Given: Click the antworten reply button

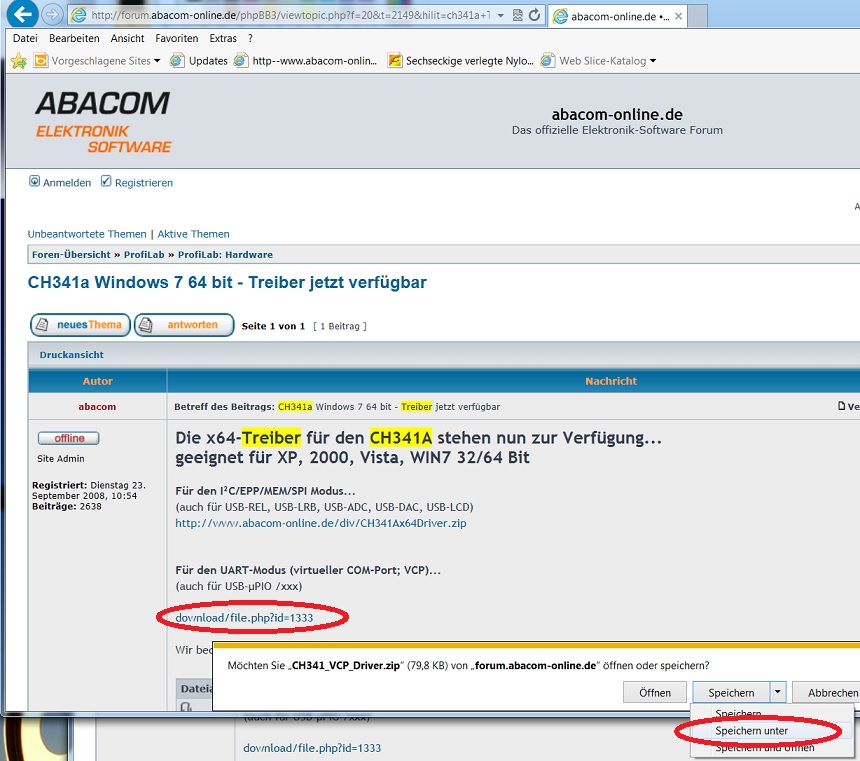Looking at the screenshot, I should (184, 325).
